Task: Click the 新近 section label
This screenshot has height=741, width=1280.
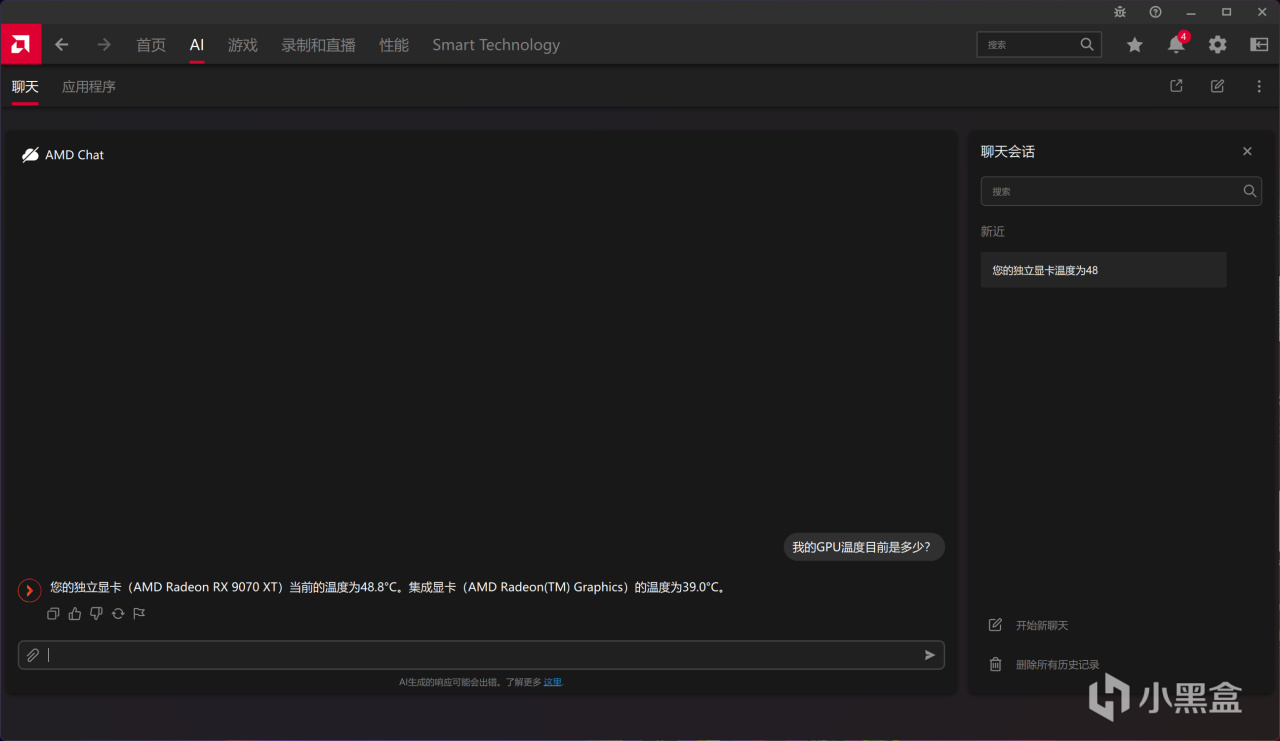Action: click(x=993, y=232)
